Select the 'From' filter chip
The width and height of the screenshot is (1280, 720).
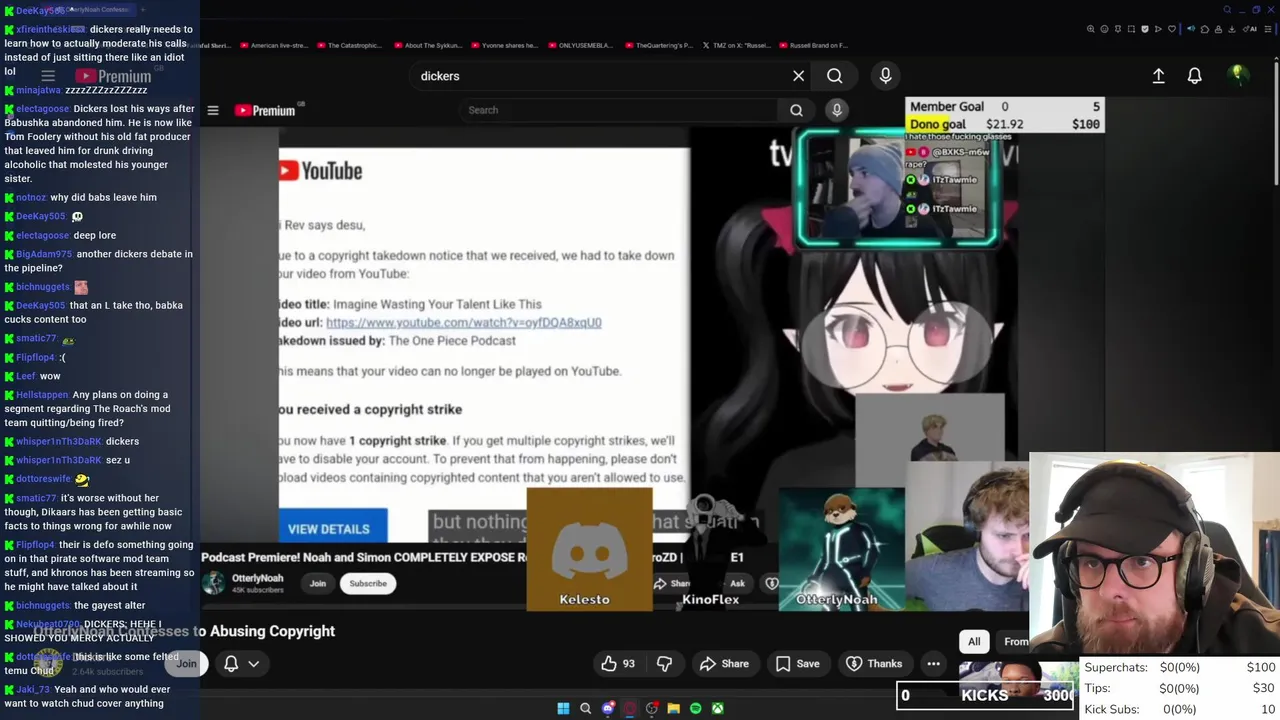click(x=1015, y=642)
